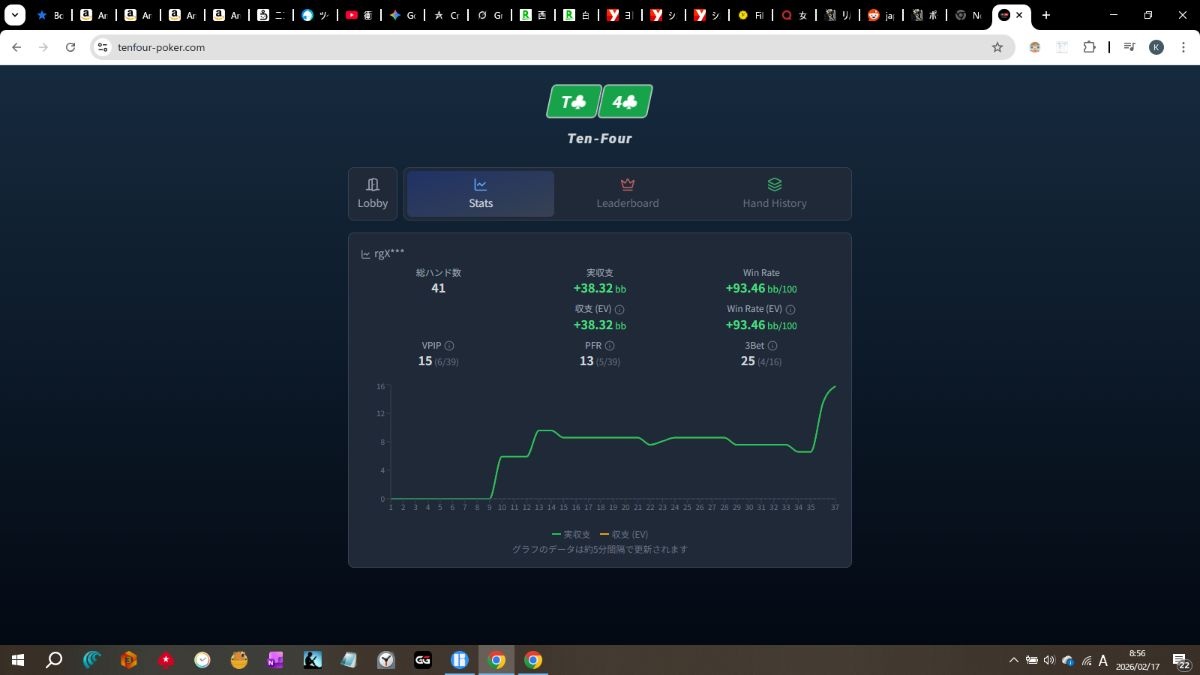Show hidden system tray icons
This screenshot has width=1200, height=675.
click(1014, 660)
